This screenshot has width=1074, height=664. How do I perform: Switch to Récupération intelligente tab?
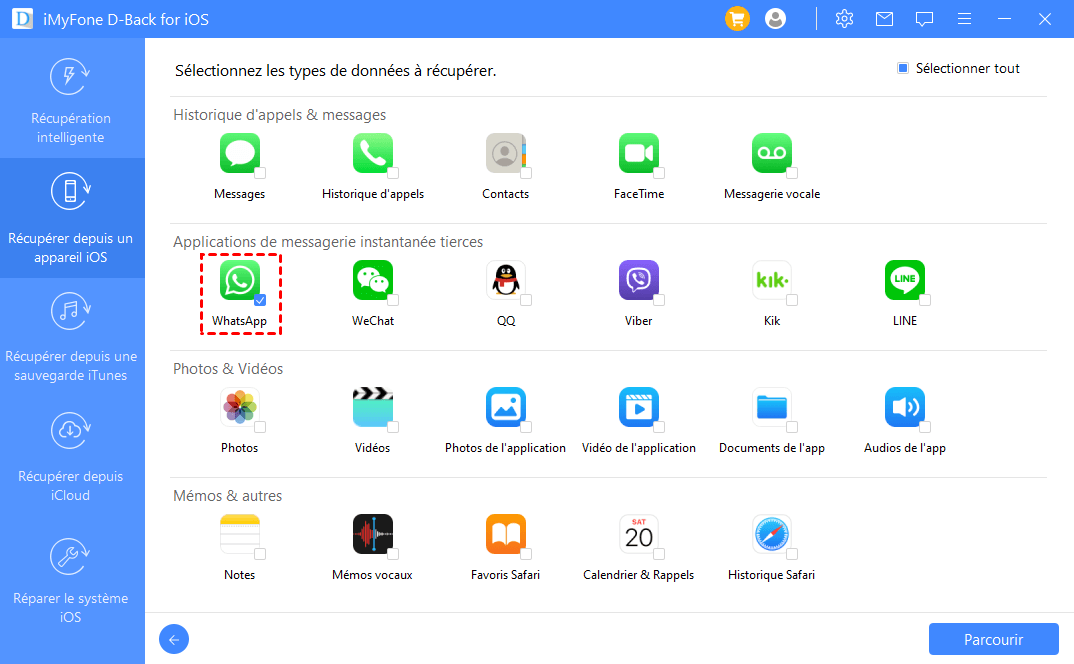72,102
